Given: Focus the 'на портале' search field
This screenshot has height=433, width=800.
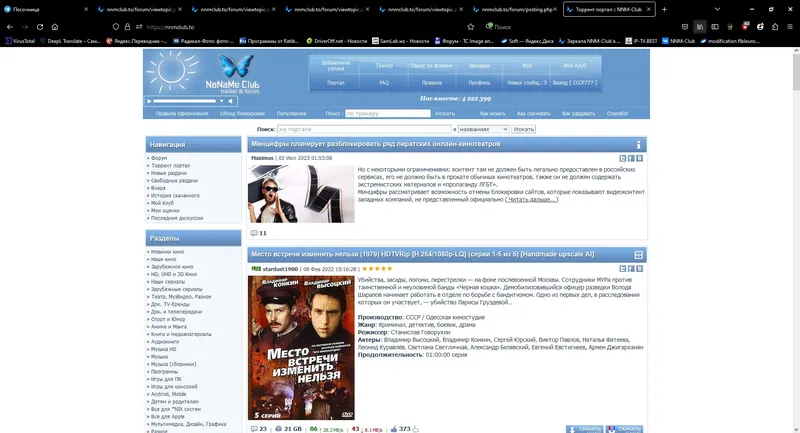Looking at the screenshot, I should [x=364, y=130].
